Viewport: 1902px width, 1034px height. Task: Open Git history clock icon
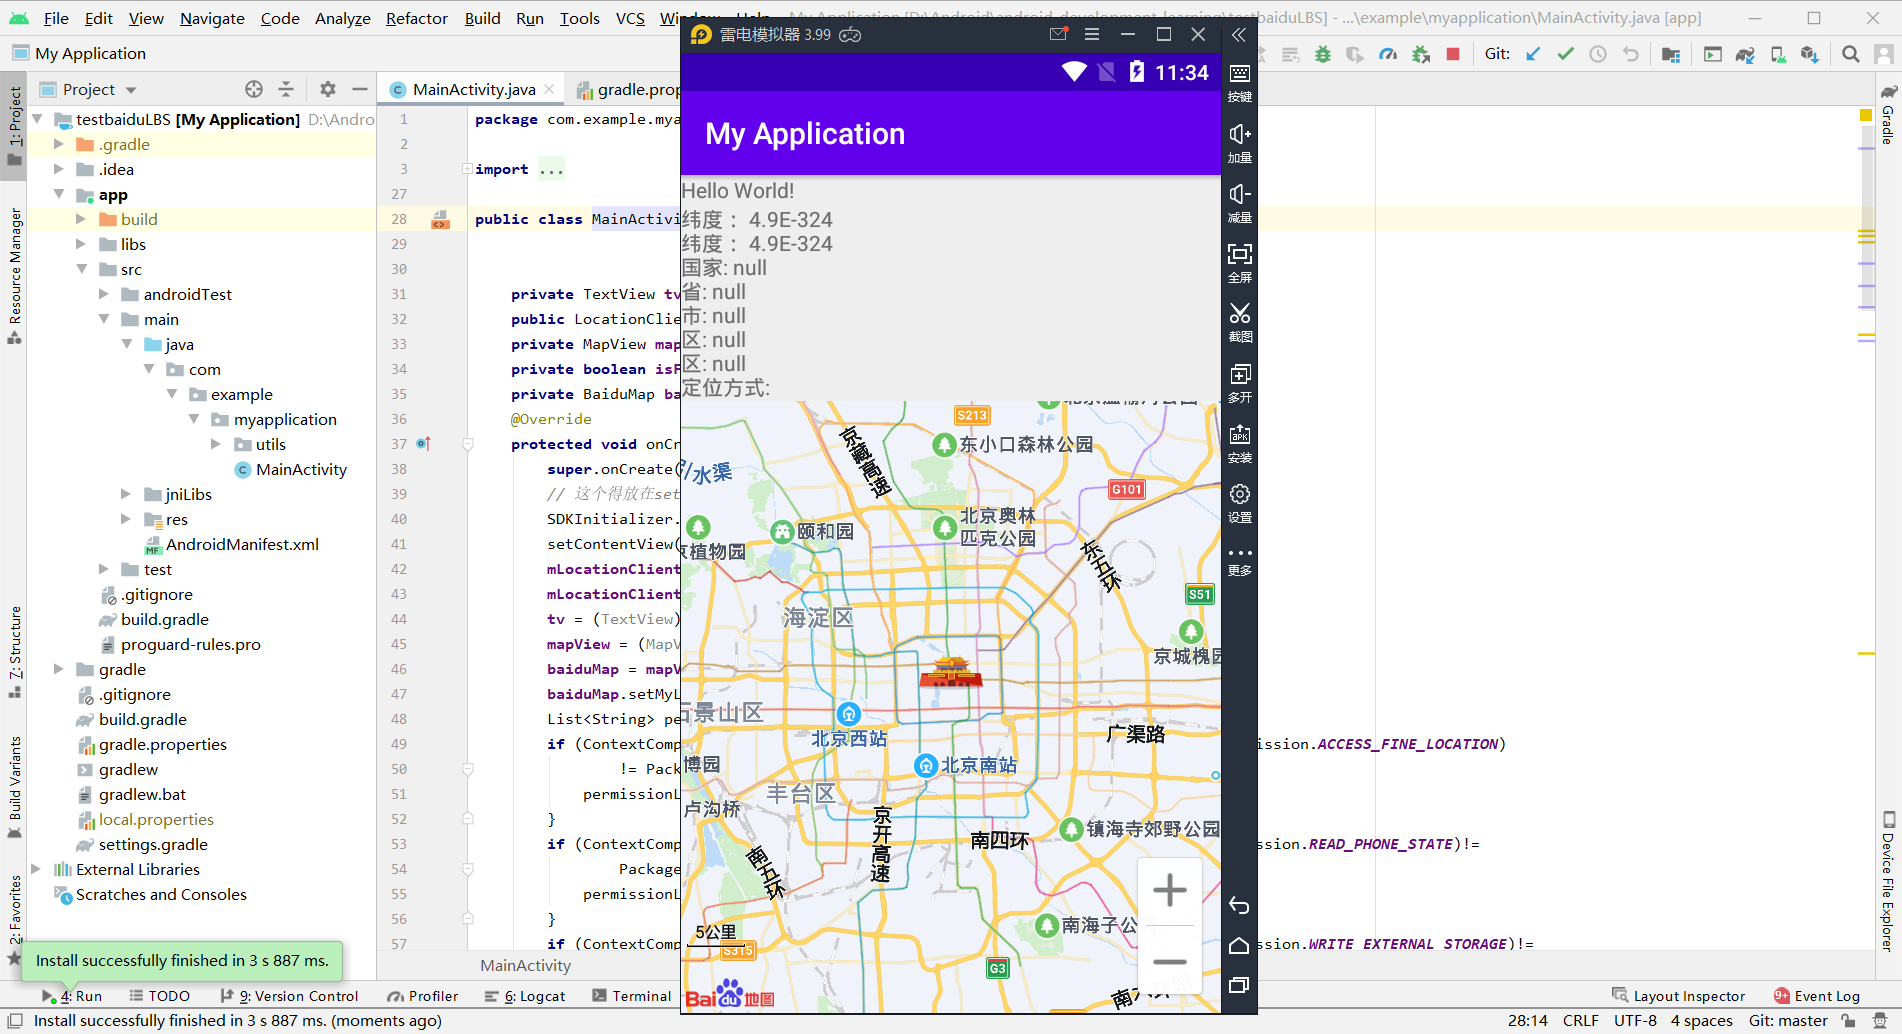point(1598,54)
